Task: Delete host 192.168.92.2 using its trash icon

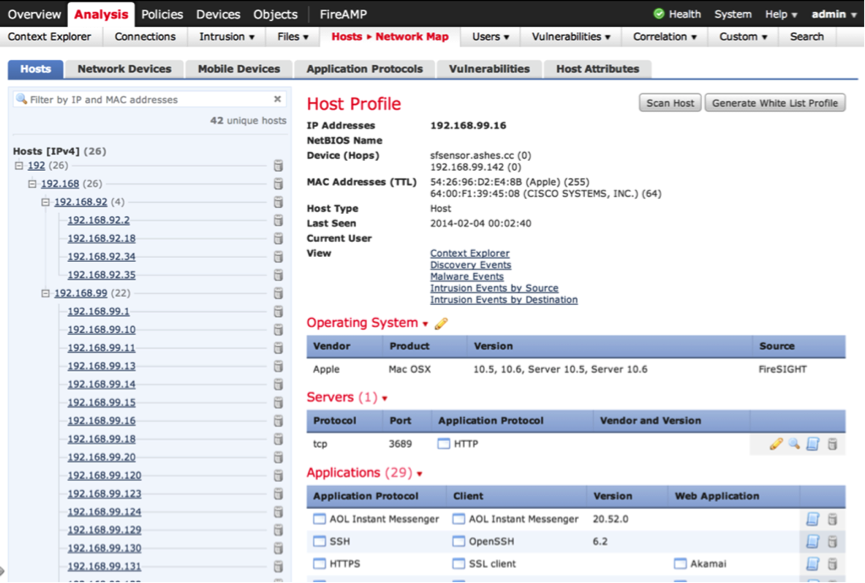Action: coord(279,220)
